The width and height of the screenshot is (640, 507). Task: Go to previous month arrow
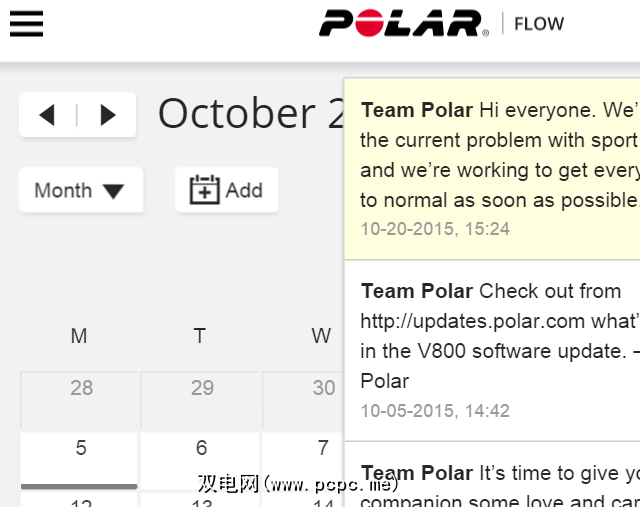(x=47, y=115)
